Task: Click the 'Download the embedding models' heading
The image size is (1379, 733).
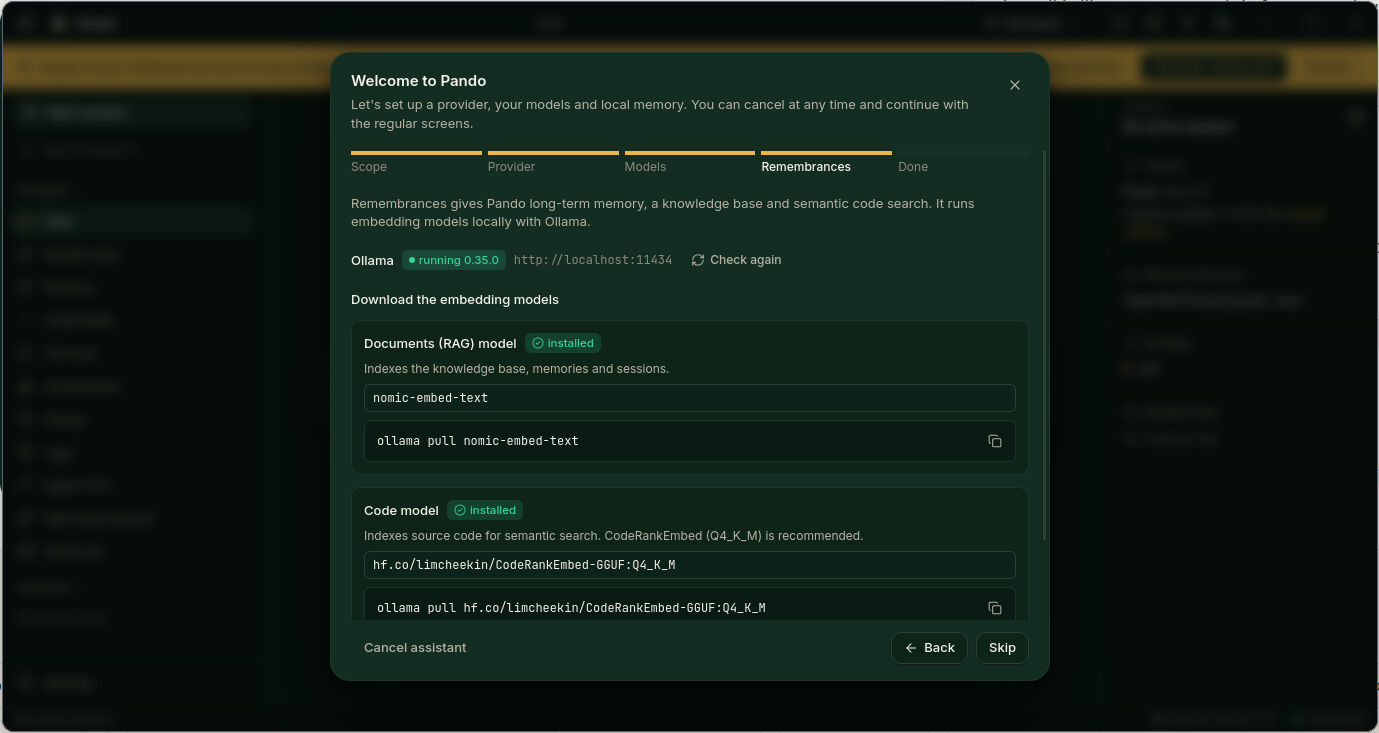Action: (x=455, y=300)
